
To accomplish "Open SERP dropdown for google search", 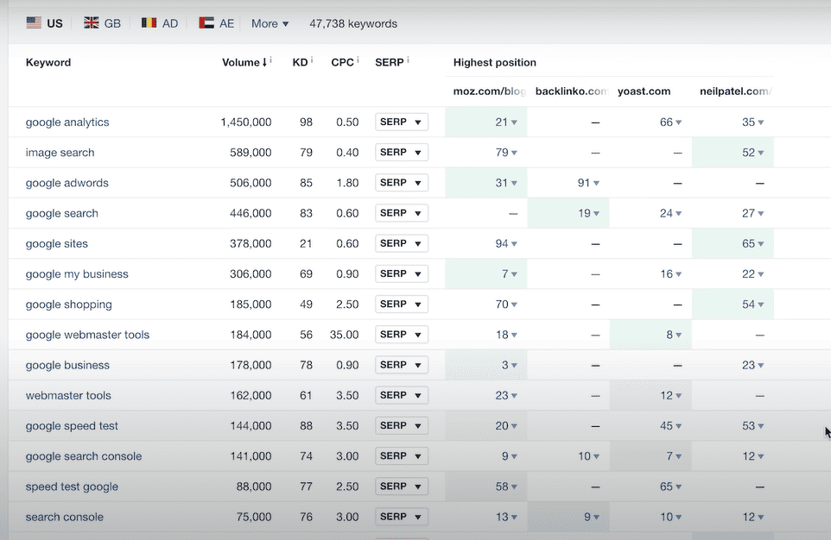I will [x=401, y=213].
